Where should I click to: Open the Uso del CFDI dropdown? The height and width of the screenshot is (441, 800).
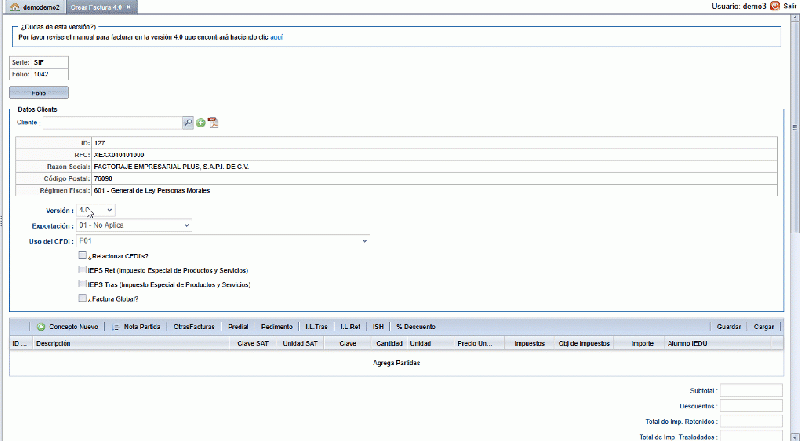pos(223,241)
